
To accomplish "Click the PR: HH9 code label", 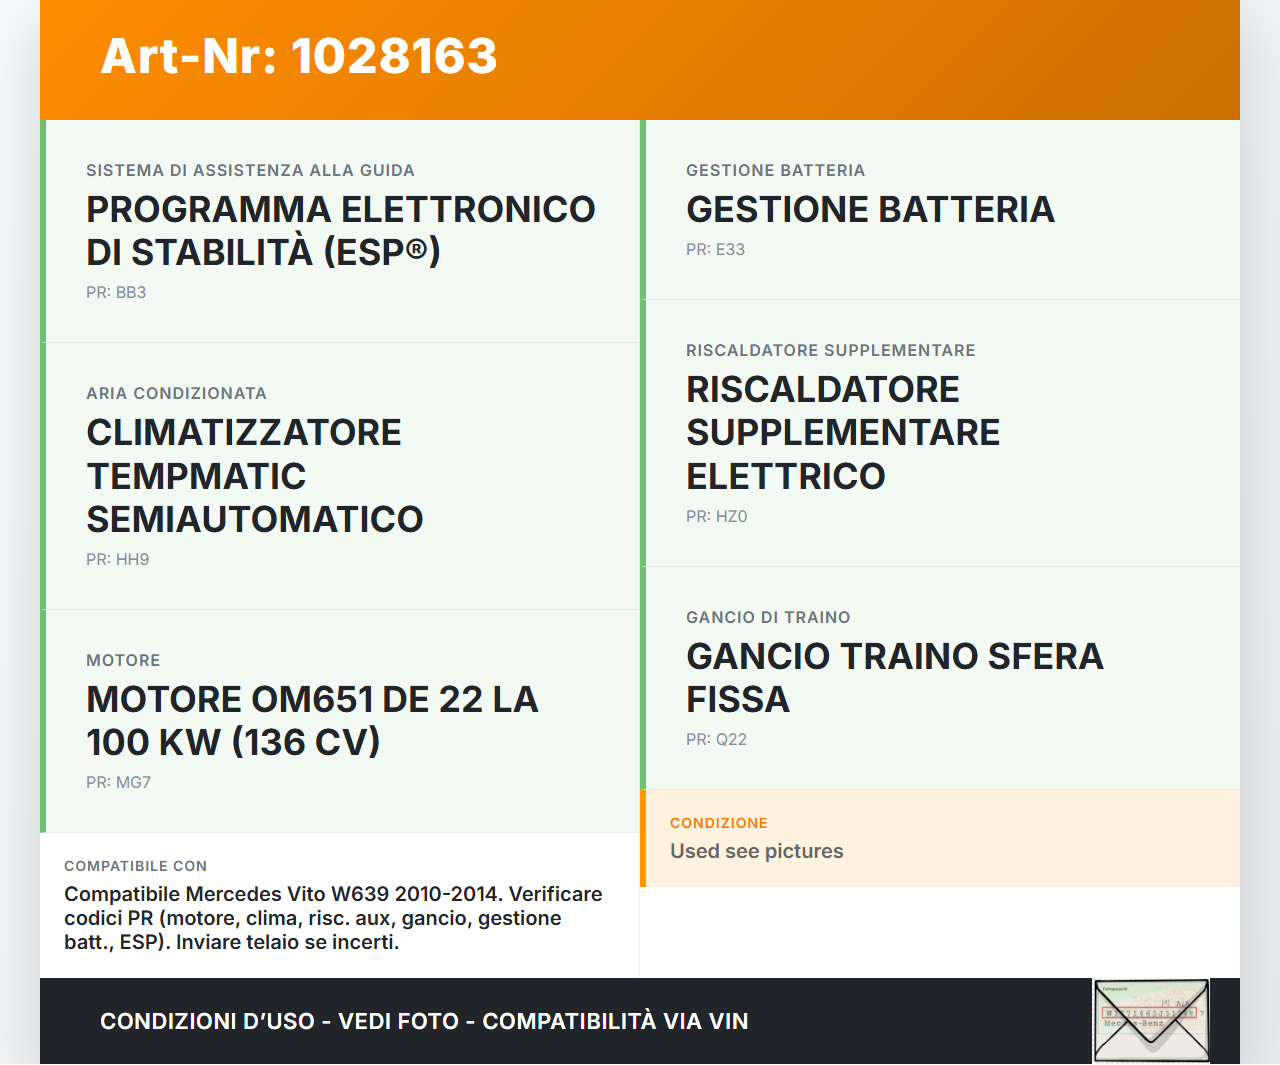I will pyautogui.click(x=117, y=559).
